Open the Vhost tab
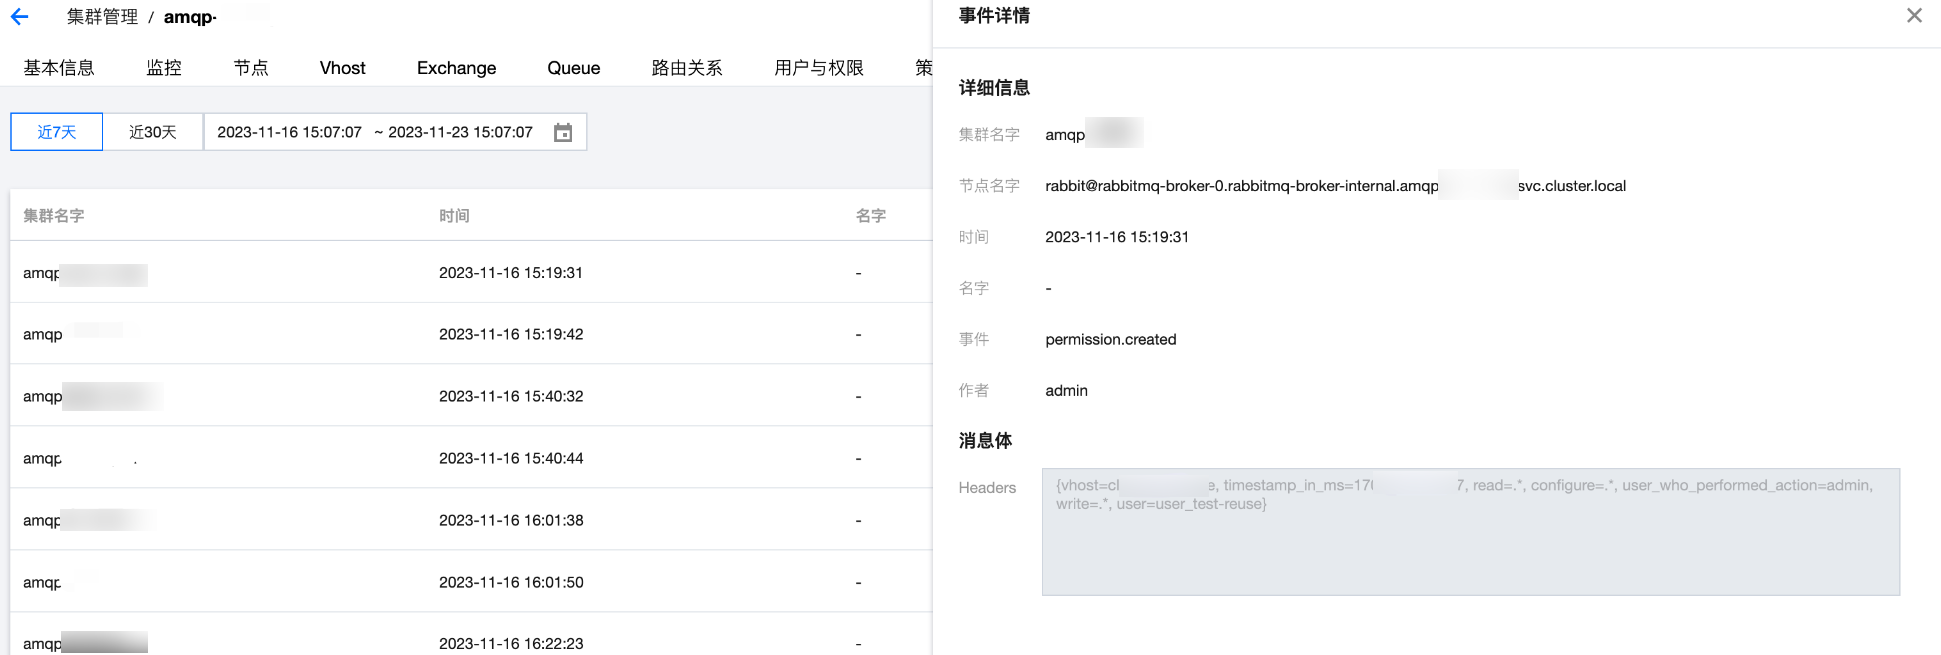The image size is (1941, 655). pyautogui.click(x=343, y=68)
